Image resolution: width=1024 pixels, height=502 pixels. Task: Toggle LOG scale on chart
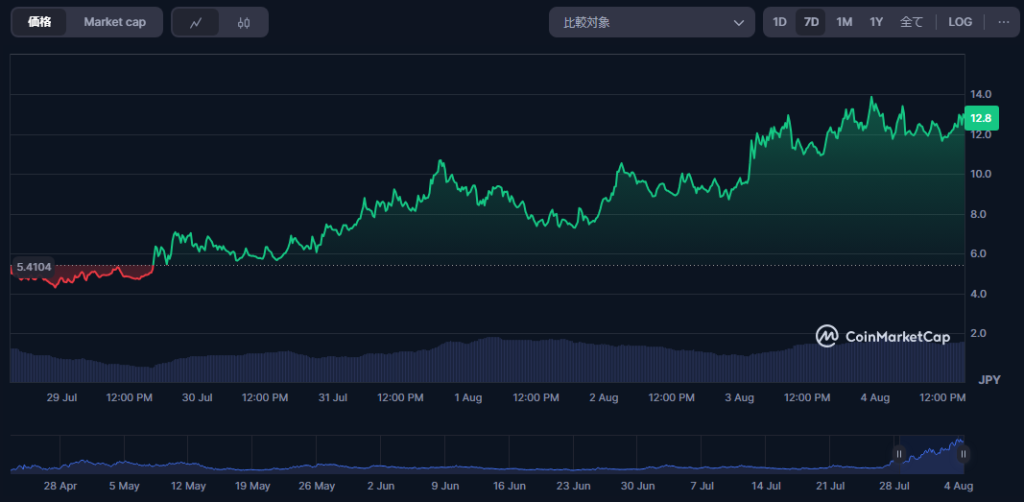(x=960, y=22)
